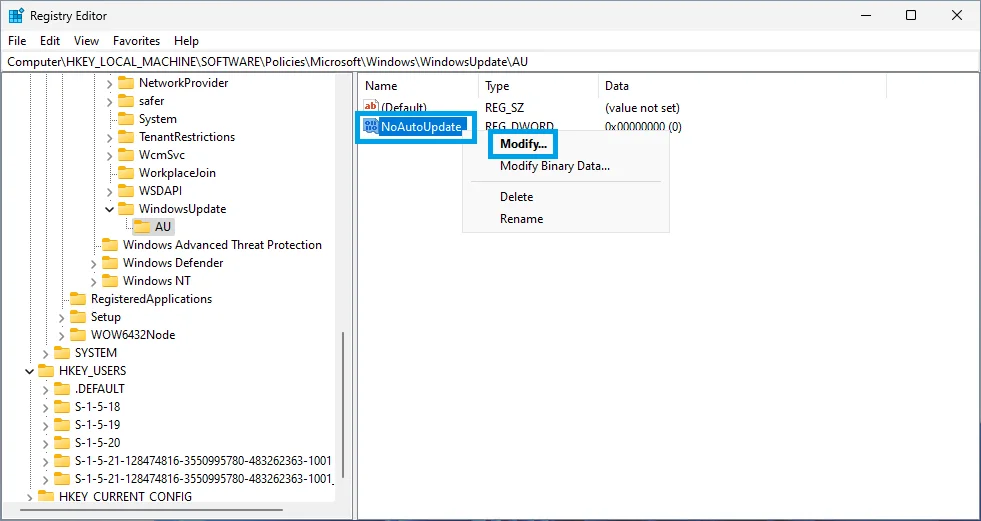Click Modify Binary Data... menu entry
The width and height of the screenshot is (981, 521).
pyautogui.click(x=554, y=166)
